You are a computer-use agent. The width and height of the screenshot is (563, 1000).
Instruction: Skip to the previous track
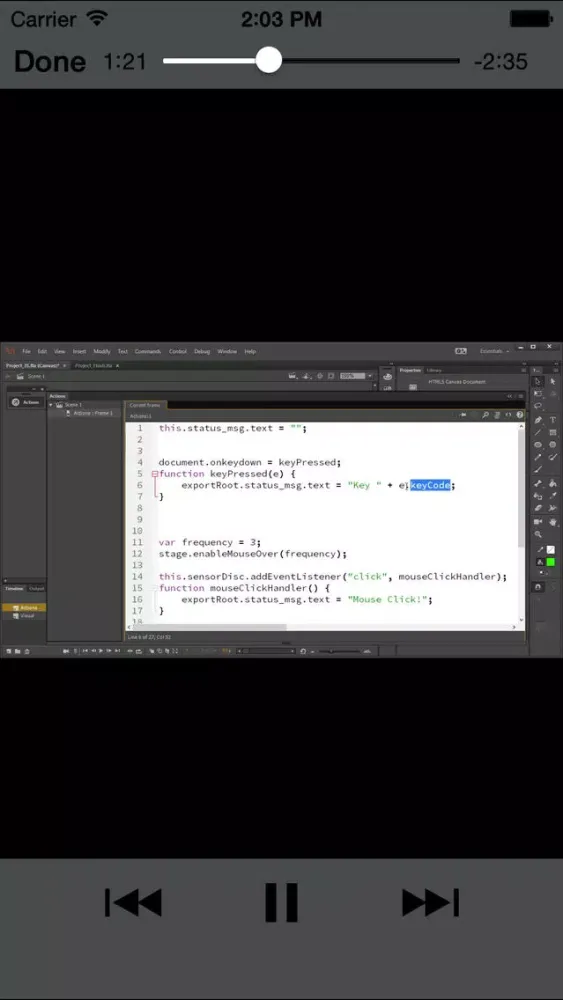coord(133,902)
